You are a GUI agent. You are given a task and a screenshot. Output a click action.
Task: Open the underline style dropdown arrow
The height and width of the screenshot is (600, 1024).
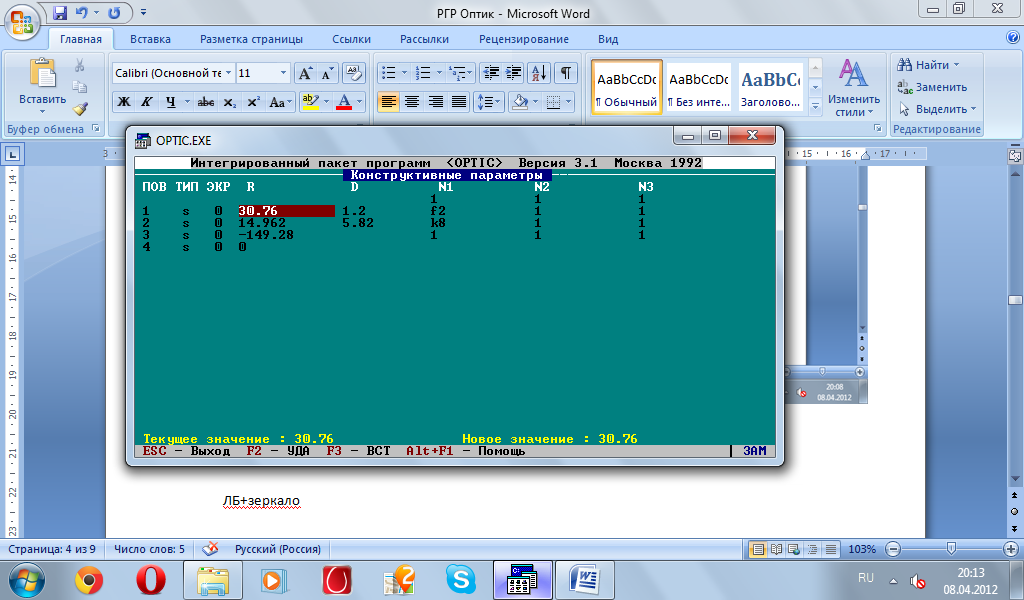(187, 102)
